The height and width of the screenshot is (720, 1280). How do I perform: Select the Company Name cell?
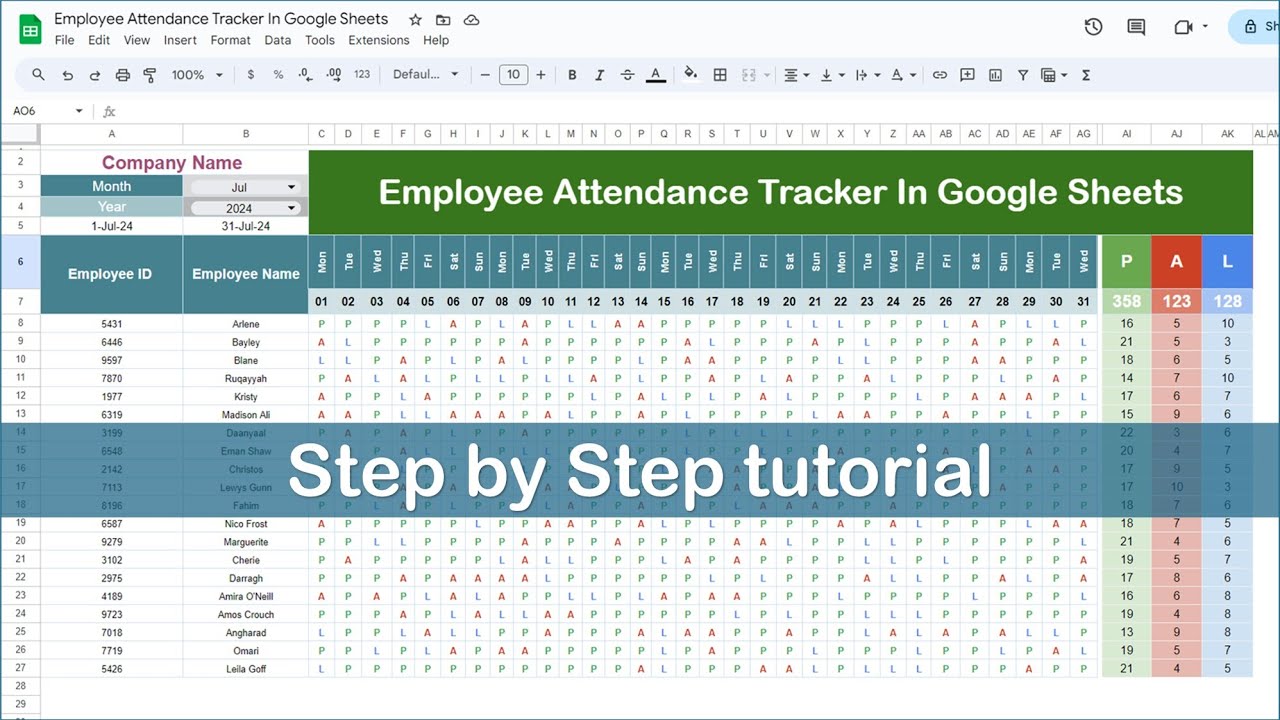point(175,162)
